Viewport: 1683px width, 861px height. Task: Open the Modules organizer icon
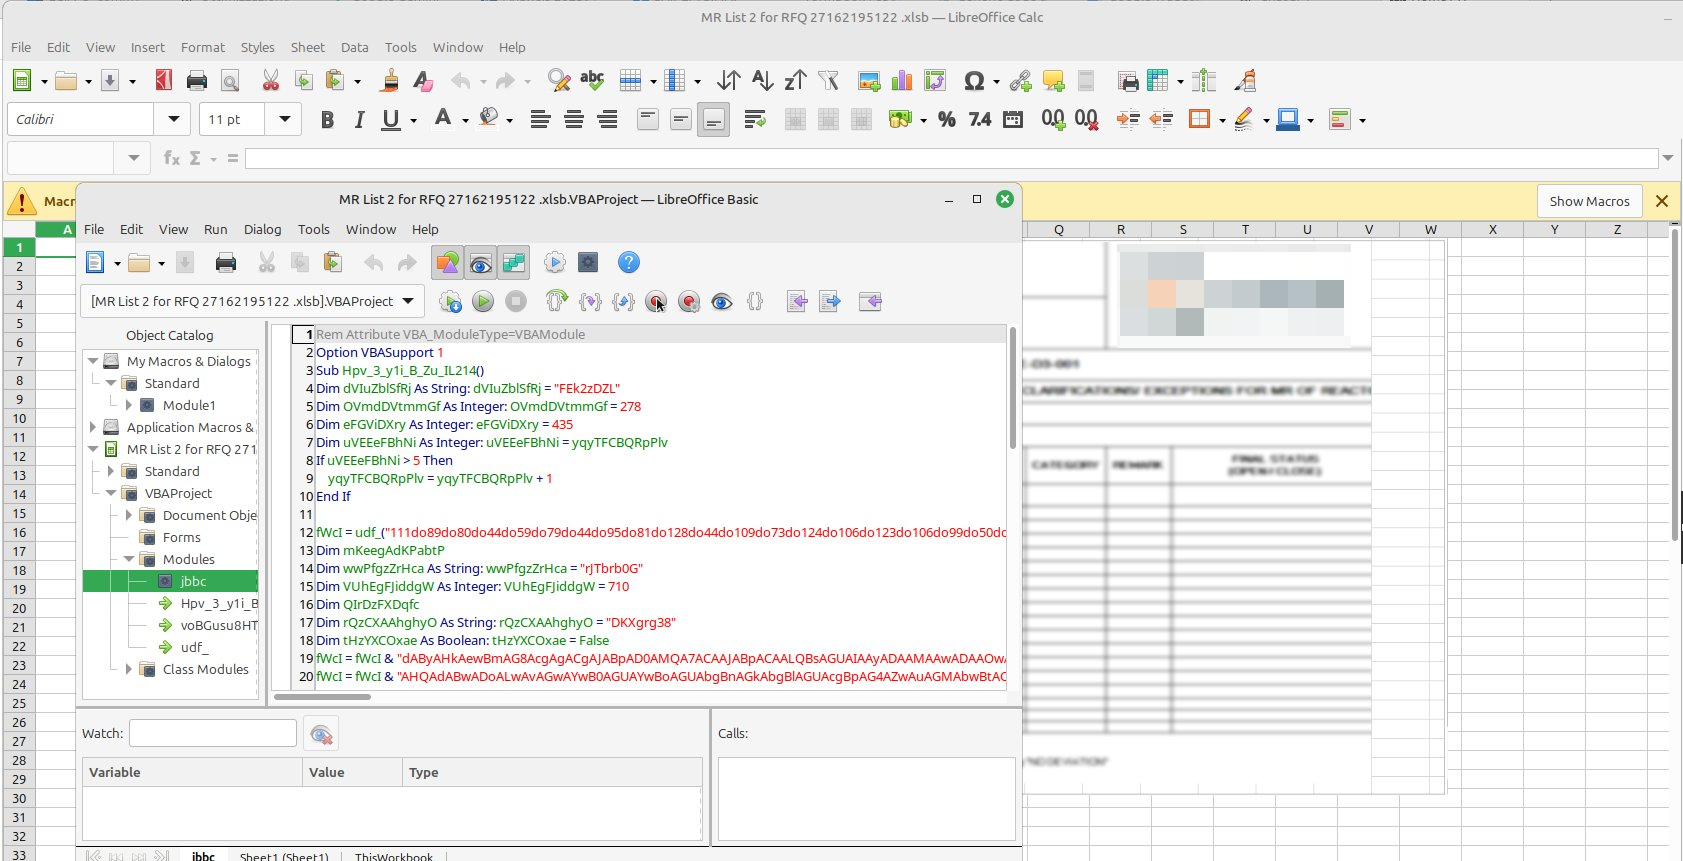pos(588,263)
